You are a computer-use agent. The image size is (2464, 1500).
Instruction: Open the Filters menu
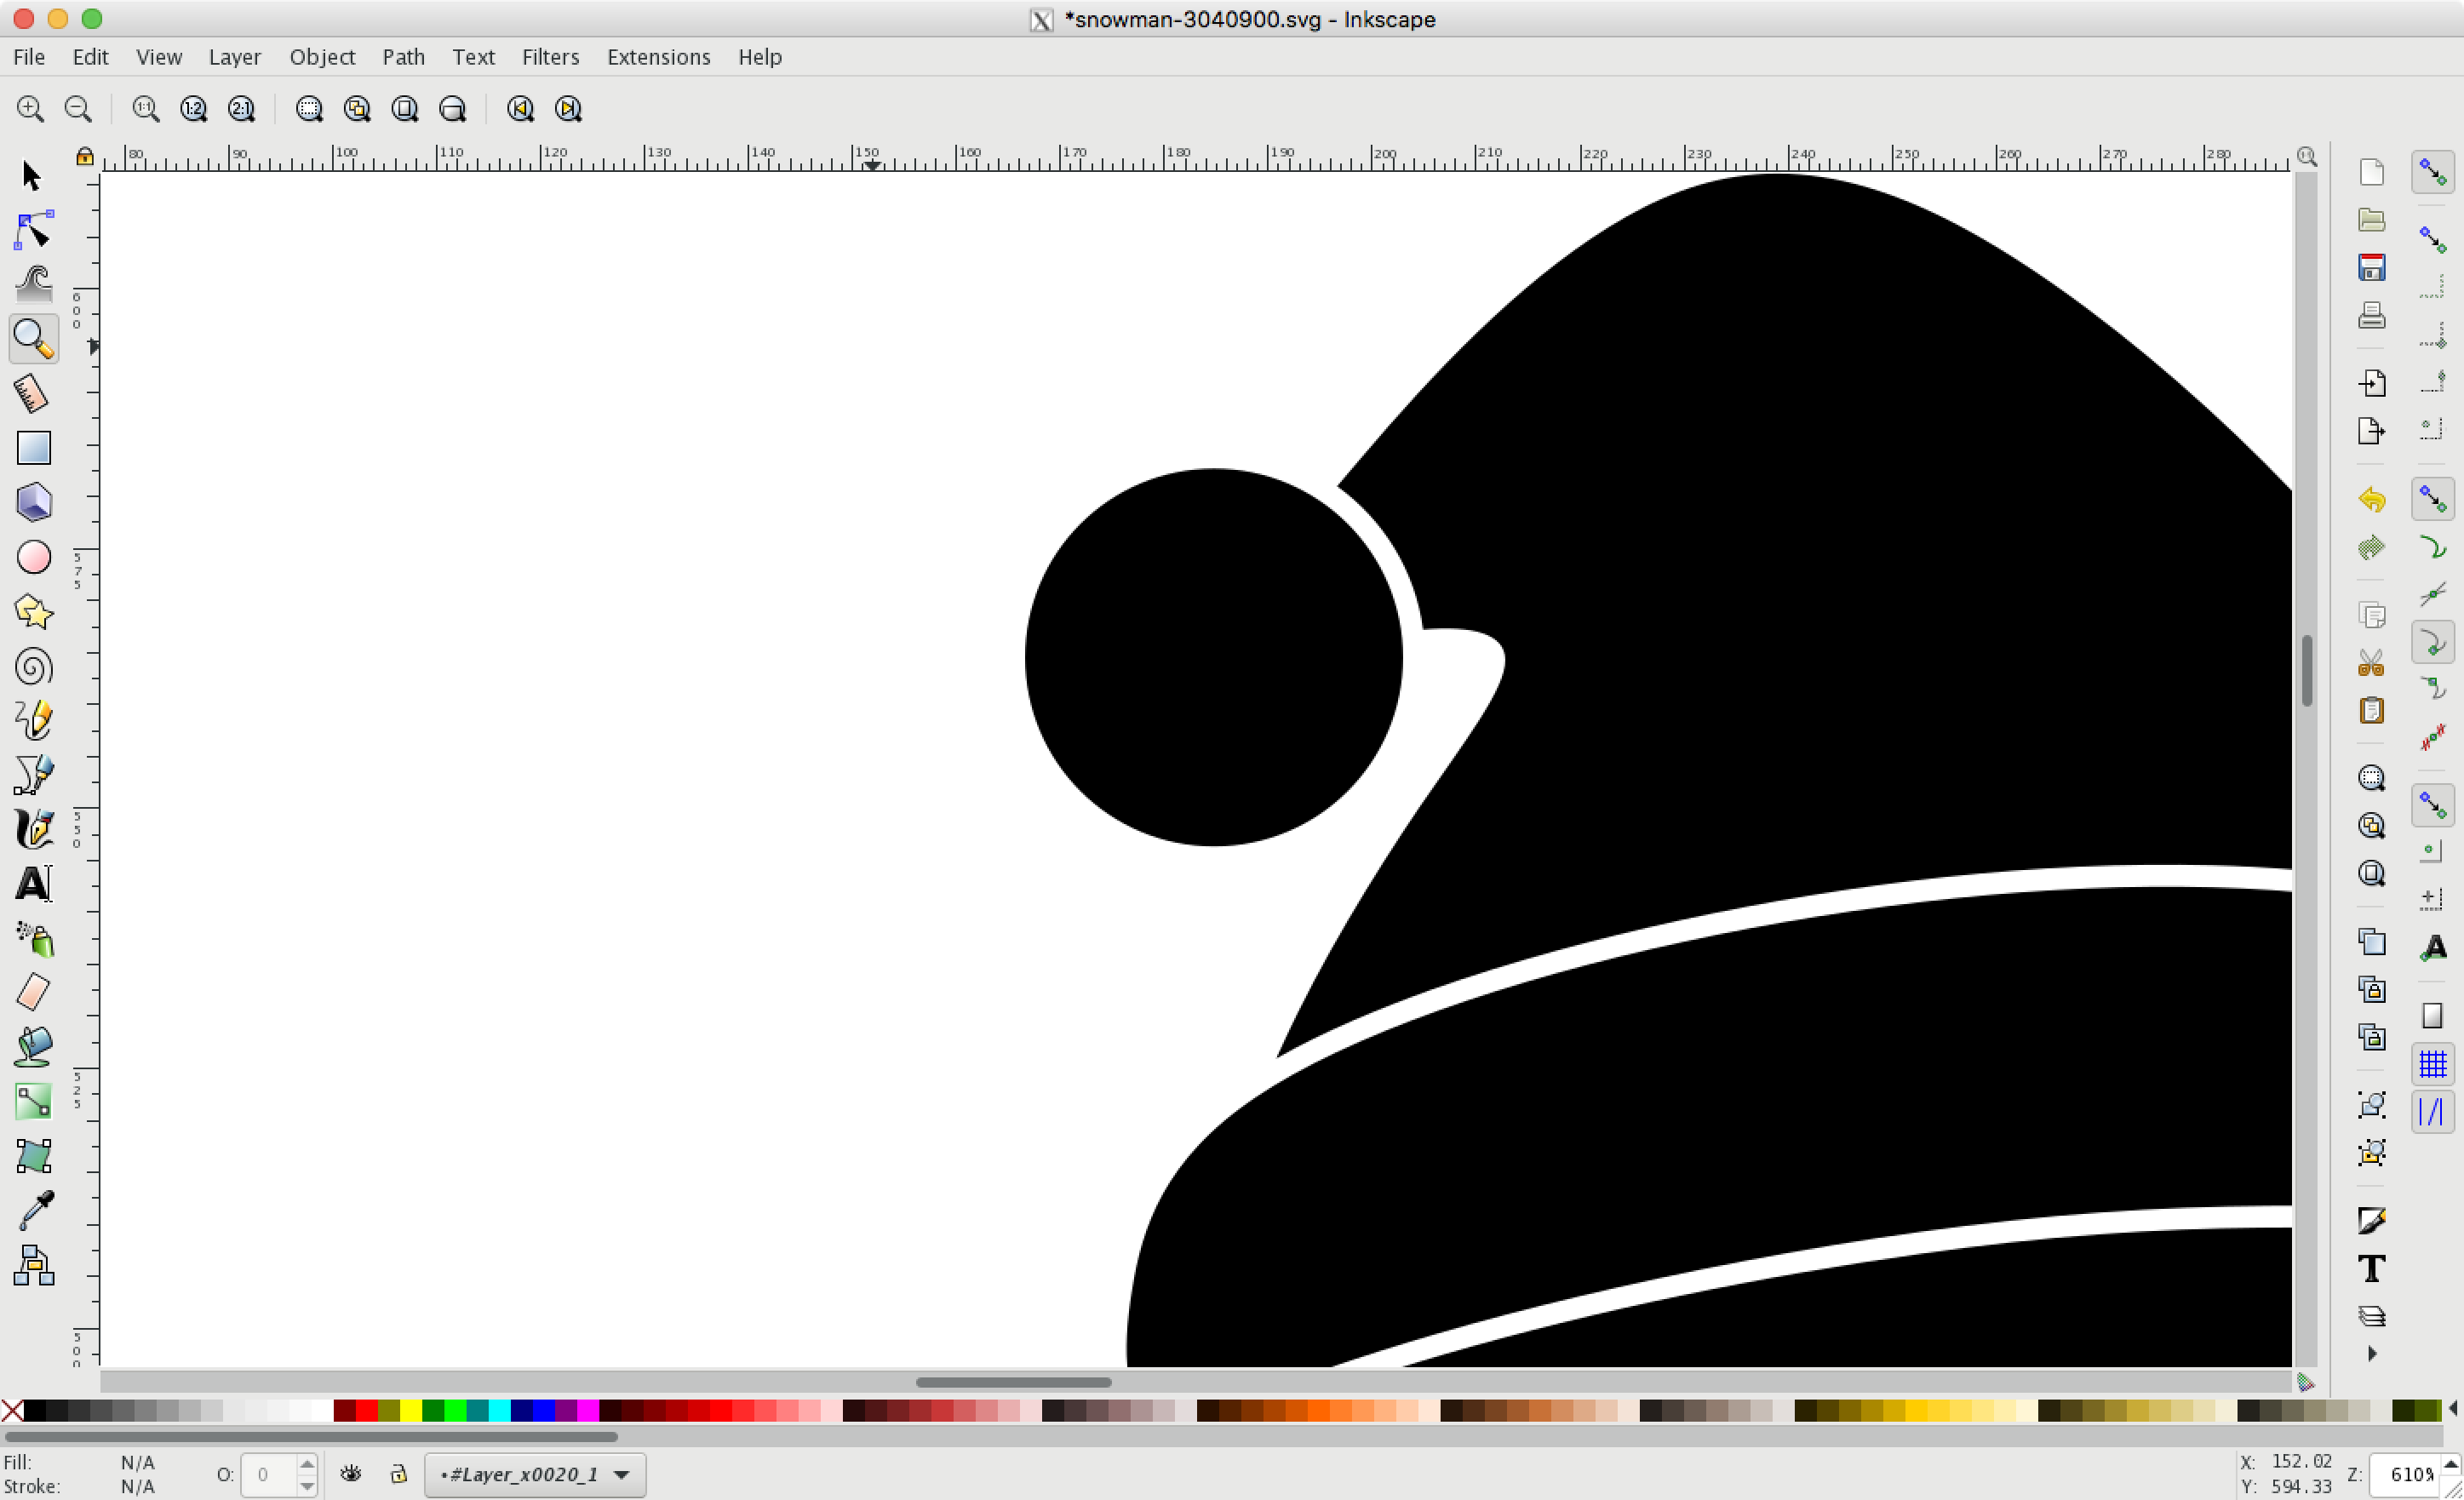(550, 57)
